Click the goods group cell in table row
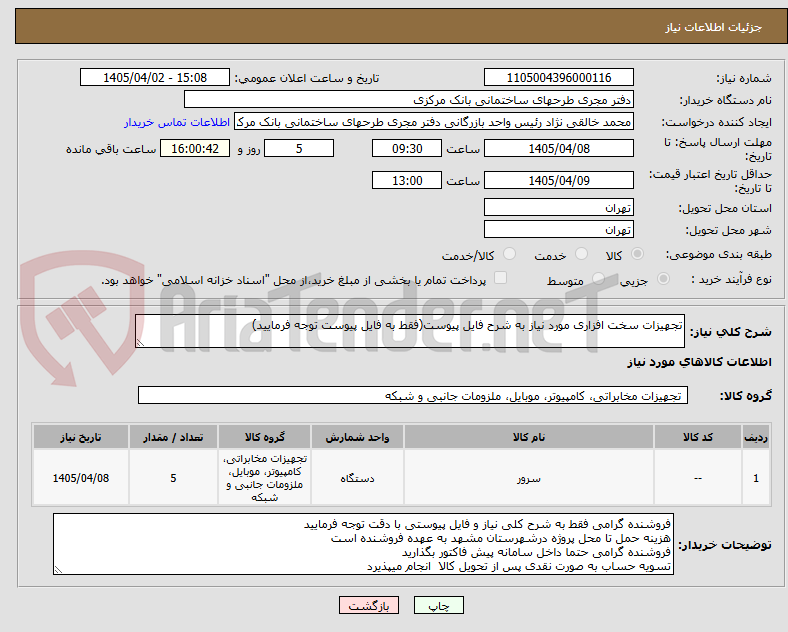 click(x=264, y=478)
